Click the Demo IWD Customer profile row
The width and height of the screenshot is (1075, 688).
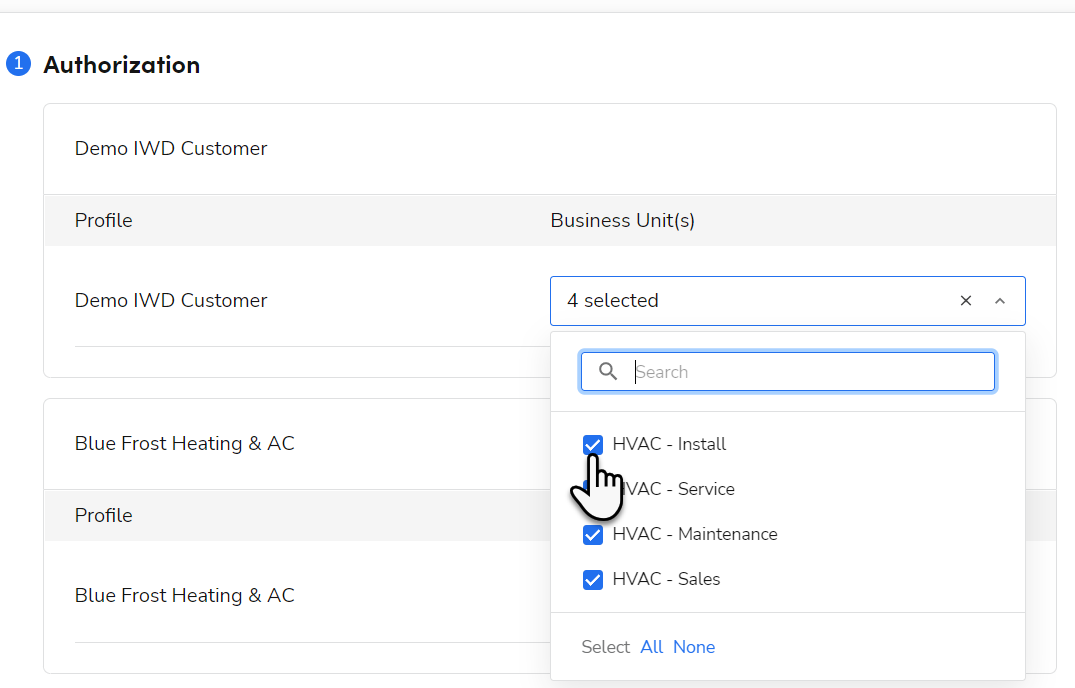tap(171, 301)
